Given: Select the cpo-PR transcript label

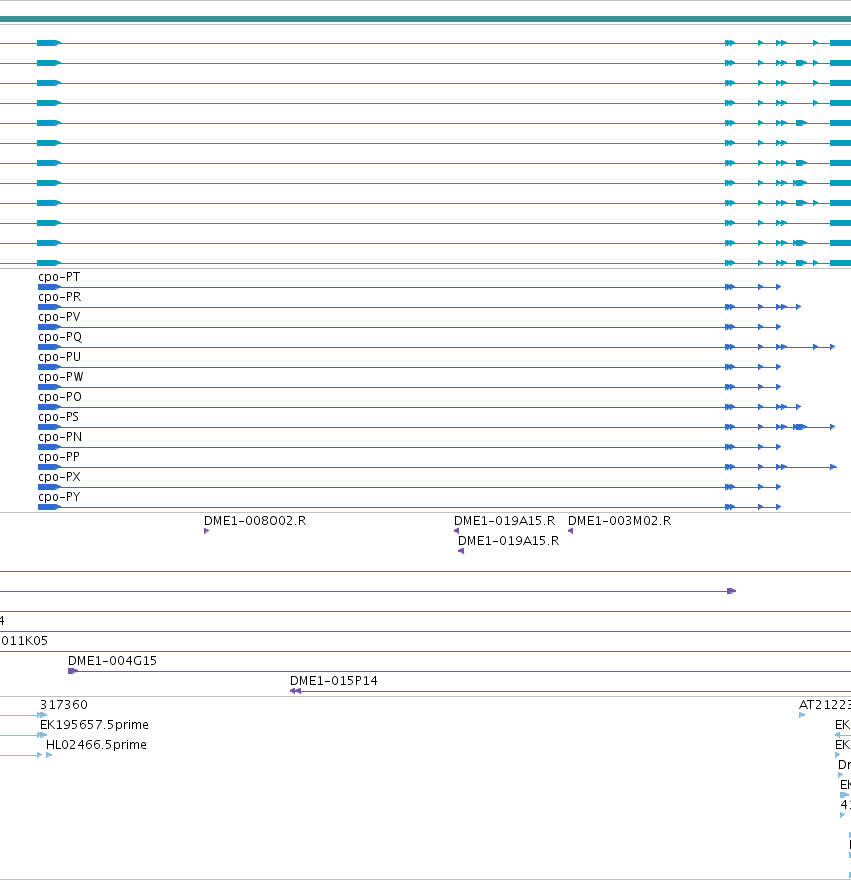Looking at the screenshot, I should tap(60, 297).
